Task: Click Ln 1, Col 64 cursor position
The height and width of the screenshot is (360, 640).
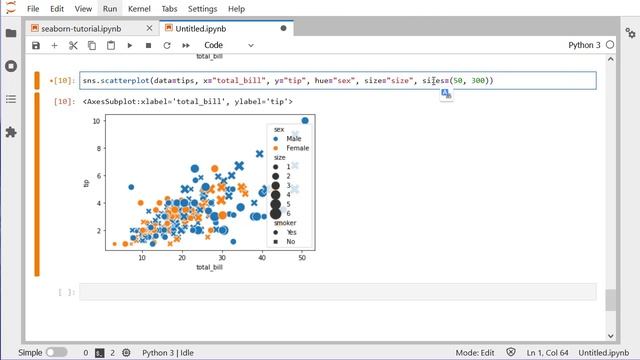Action: [x=547, y=353]
